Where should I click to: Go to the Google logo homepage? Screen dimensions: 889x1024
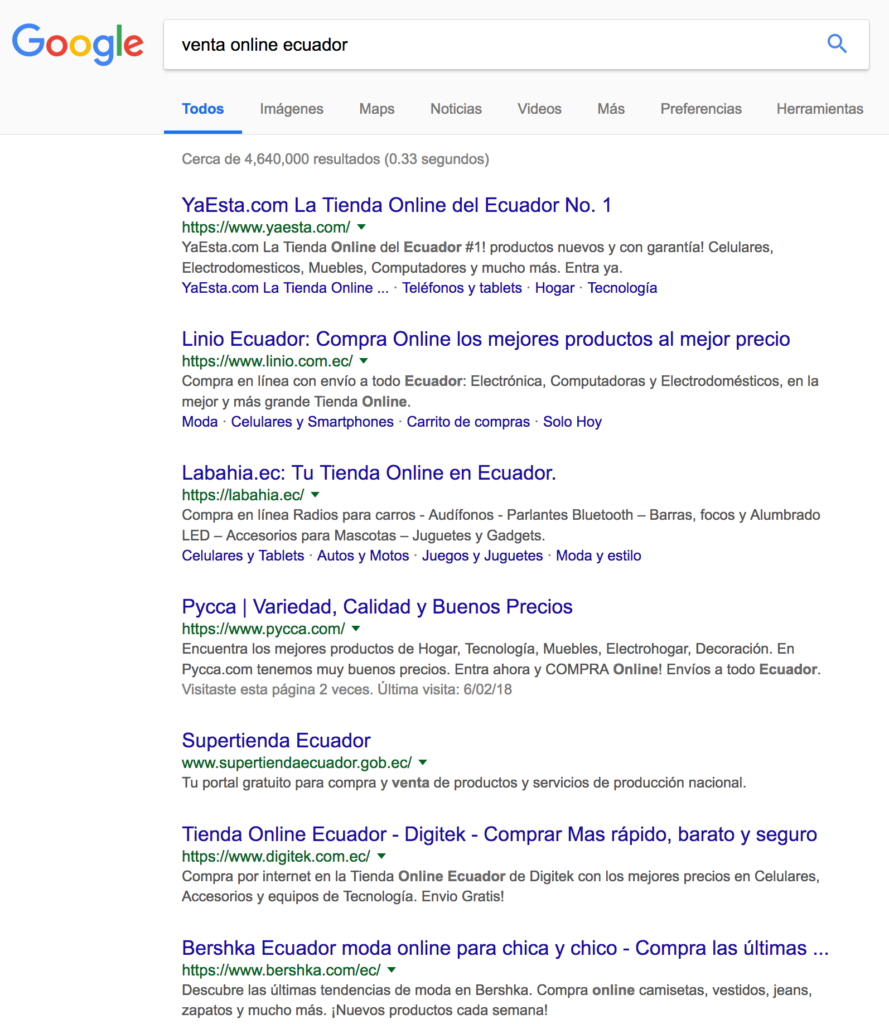point(78,44)
